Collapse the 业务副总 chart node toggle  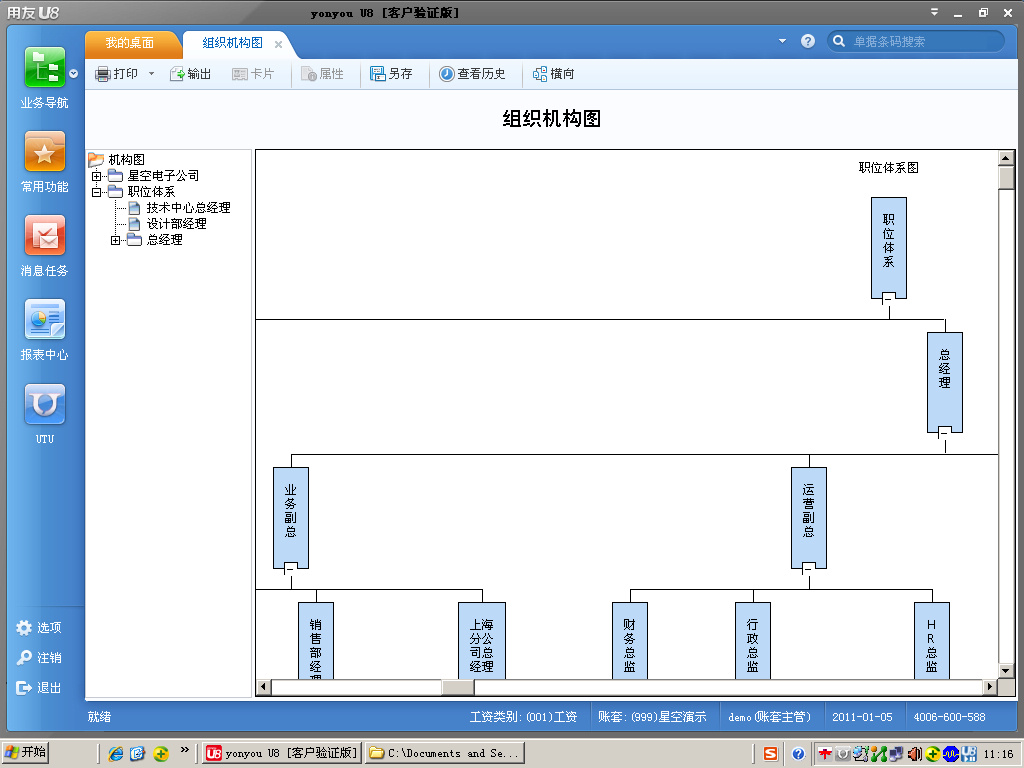click(290, 568)
